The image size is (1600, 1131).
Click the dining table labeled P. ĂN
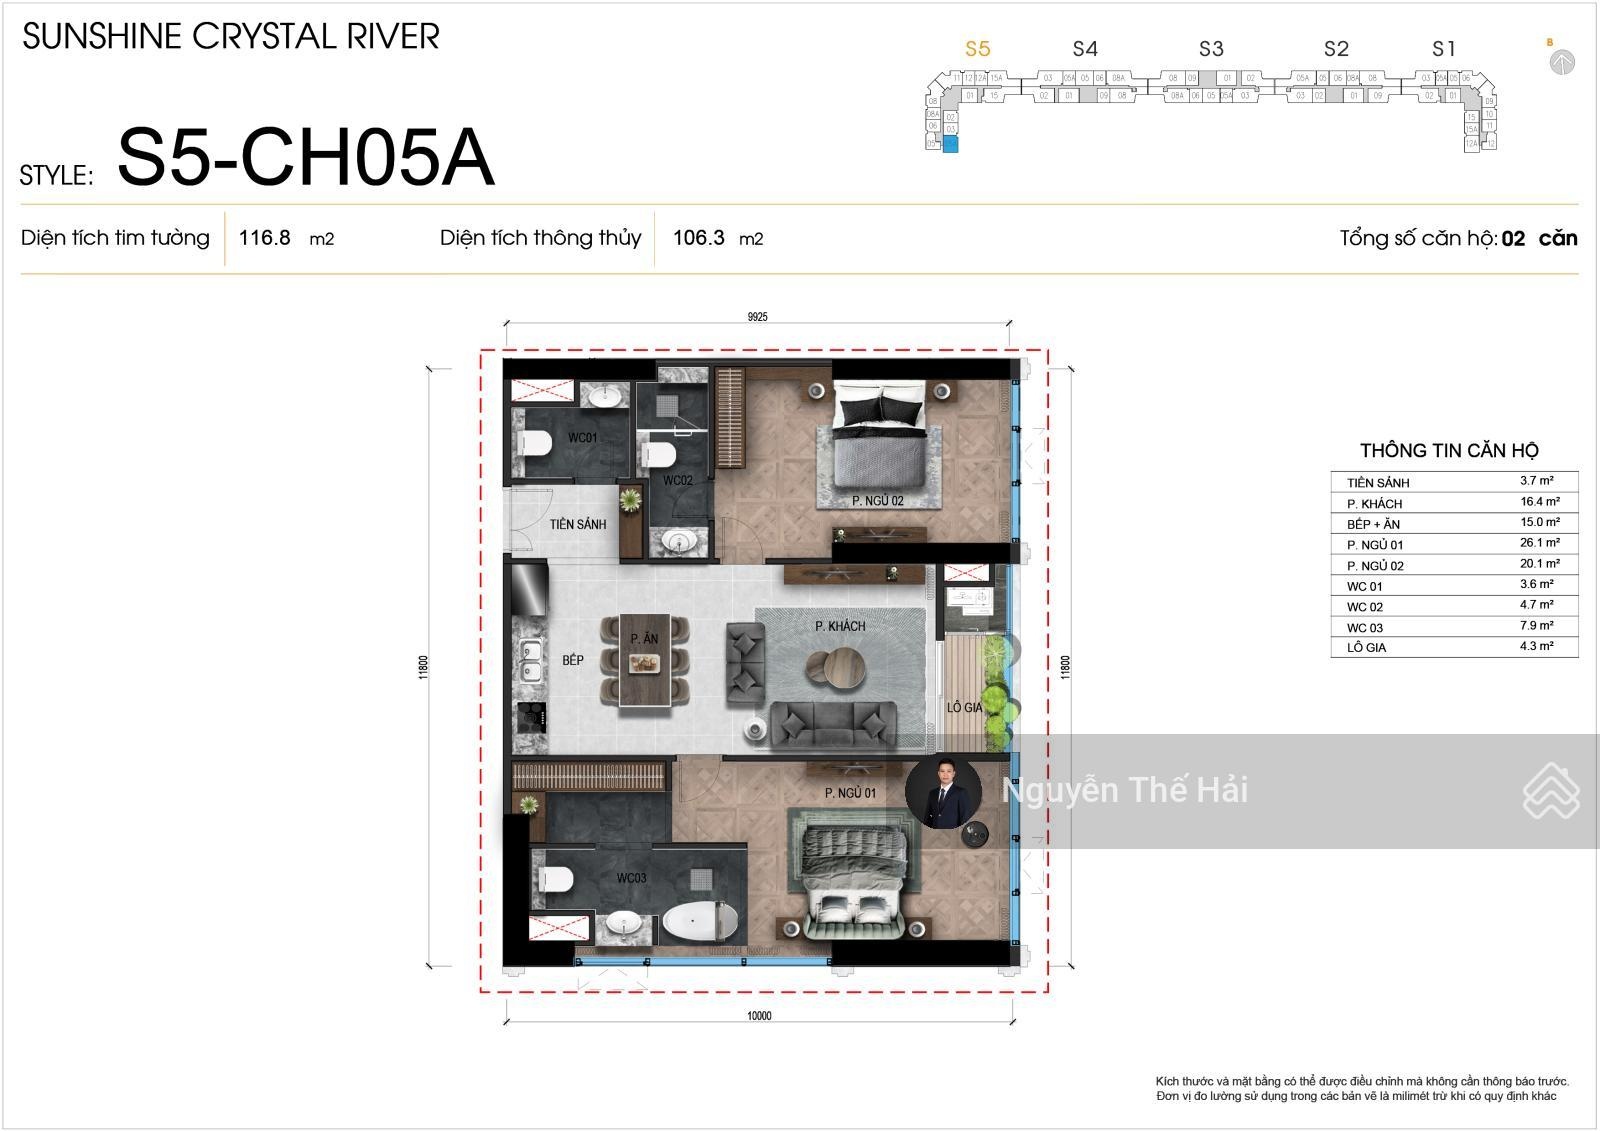644,660
